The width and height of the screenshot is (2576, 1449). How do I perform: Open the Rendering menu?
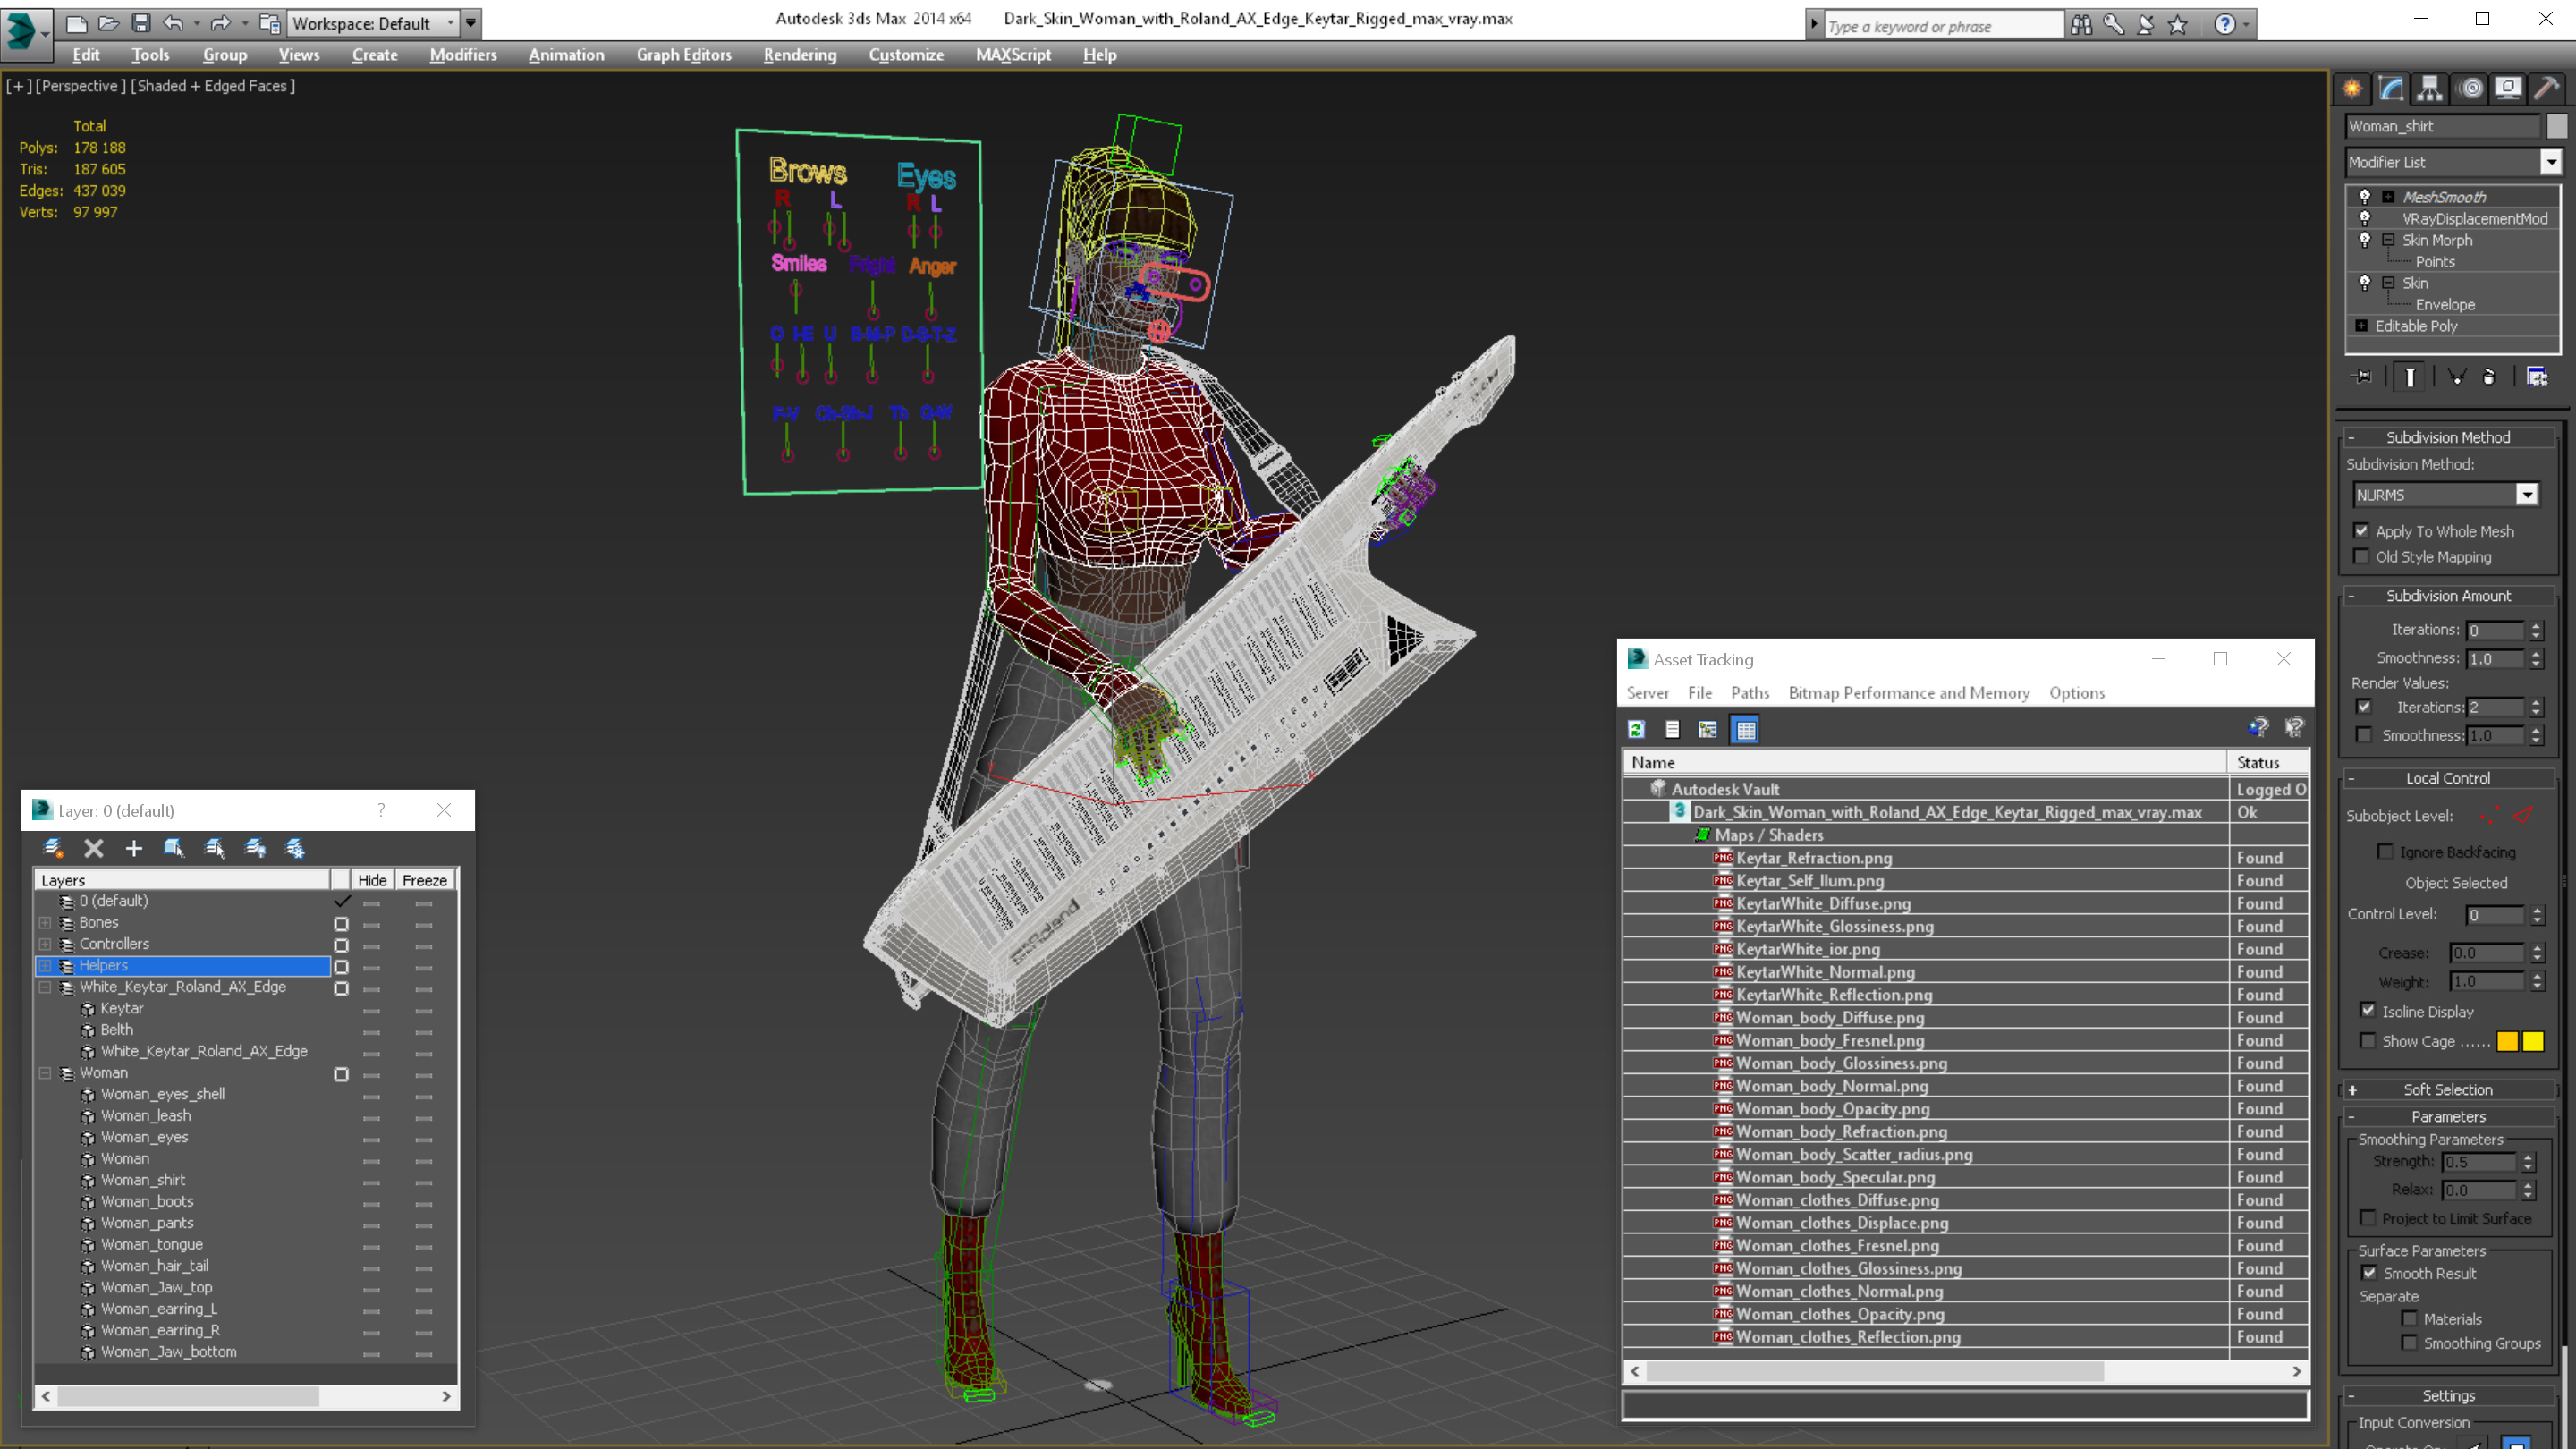click(800, 55)
